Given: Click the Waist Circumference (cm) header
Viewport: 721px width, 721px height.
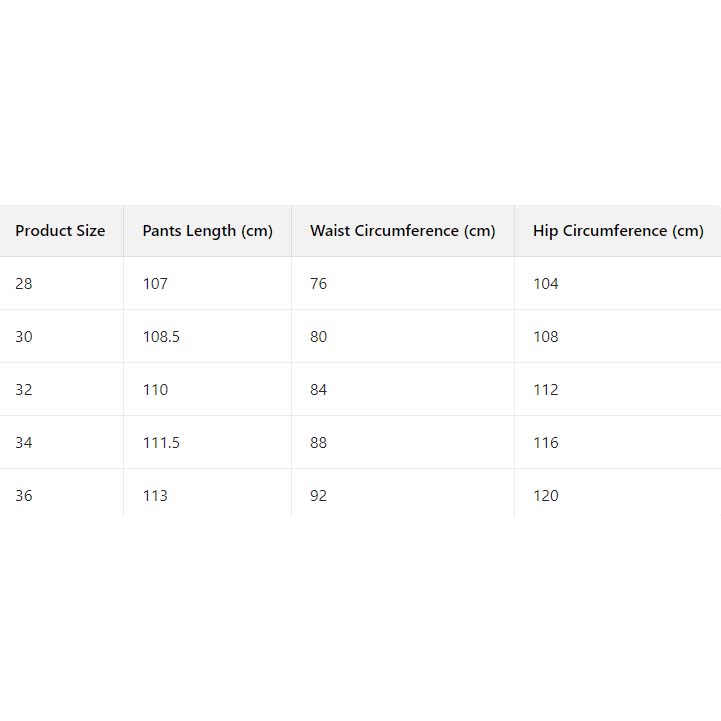Looking at the screenshot, I should click(402, 231).
